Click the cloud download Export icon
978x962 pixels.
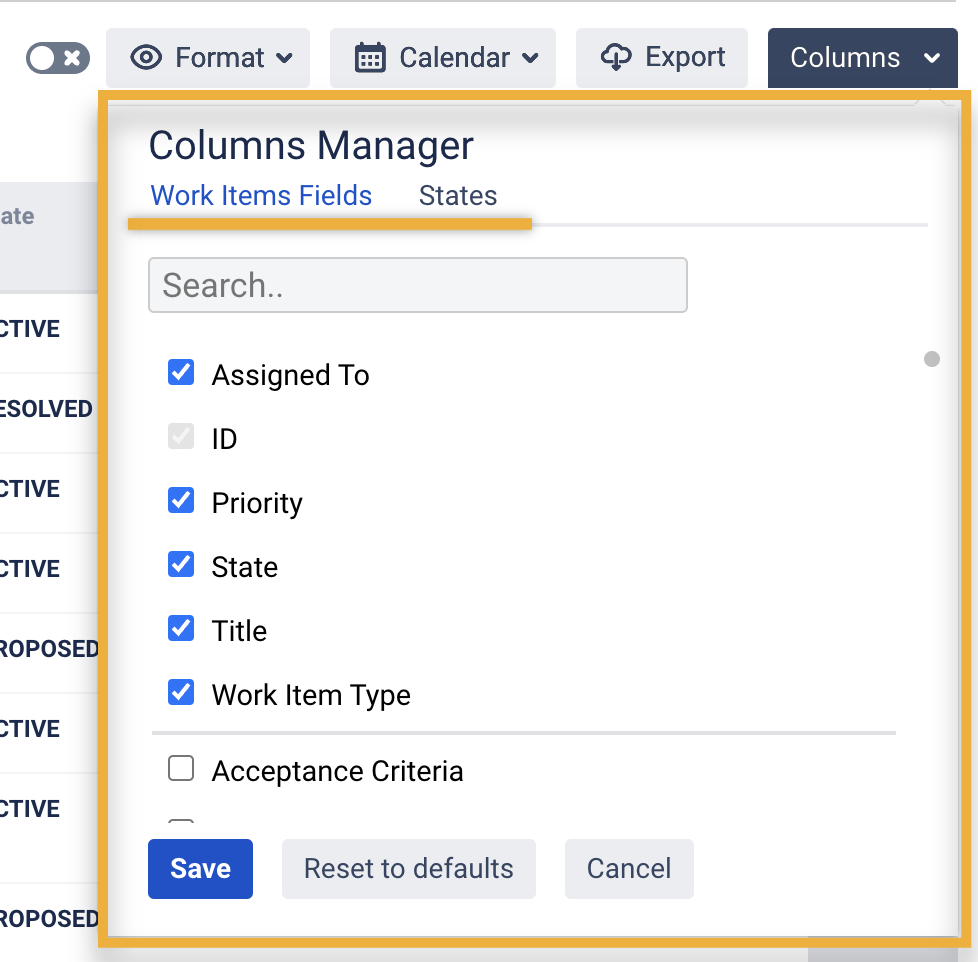pyautogui.click(x=616, y=58)
